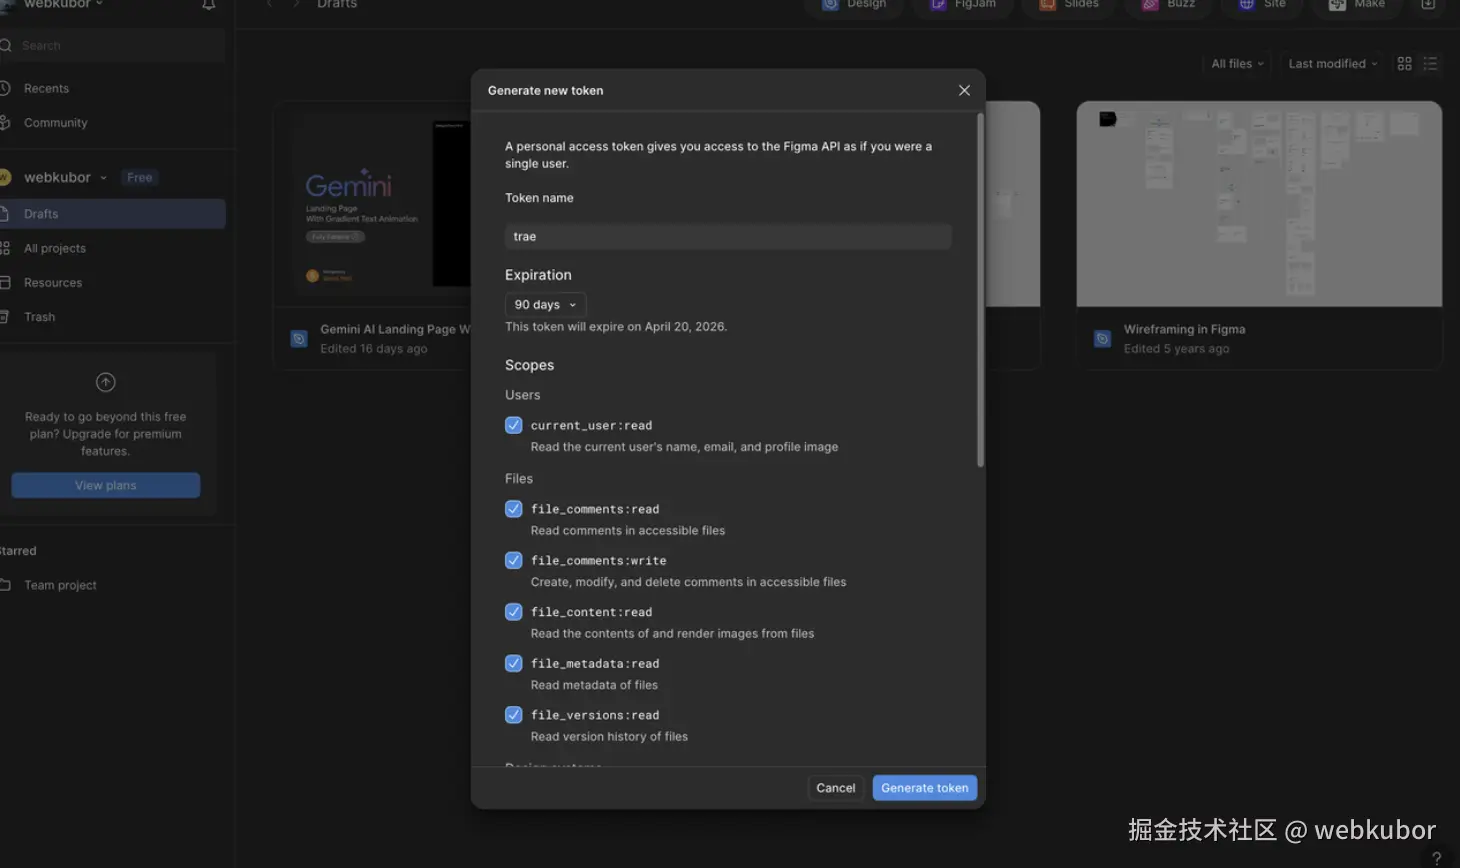Click the Resources sidebar icon
1460x868 pixels.
pos(5,283)
